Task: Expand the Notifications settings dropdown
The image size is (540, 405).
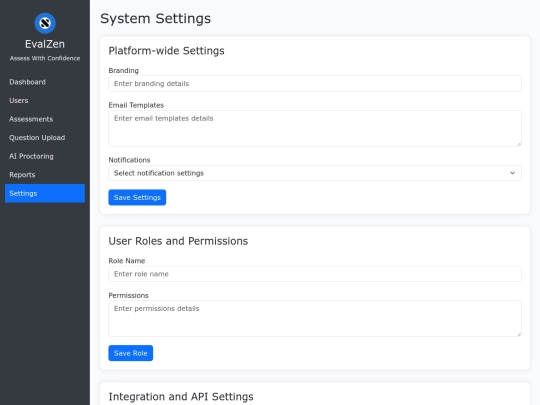Action: 315,173
